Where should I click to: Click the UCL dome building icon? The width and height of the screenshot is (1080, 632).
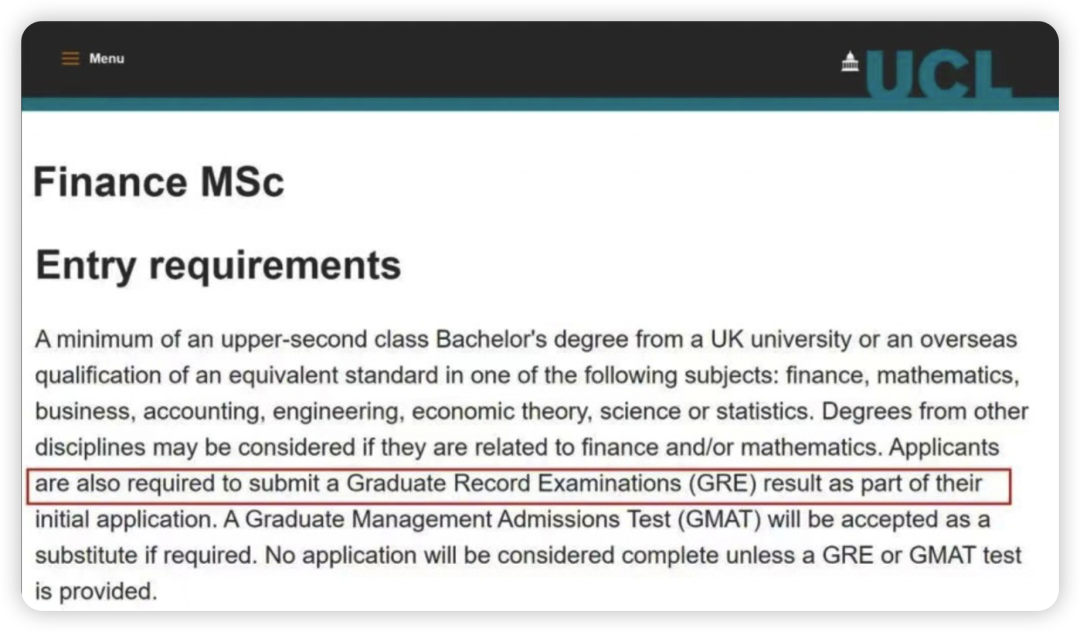tap(850, 62)
